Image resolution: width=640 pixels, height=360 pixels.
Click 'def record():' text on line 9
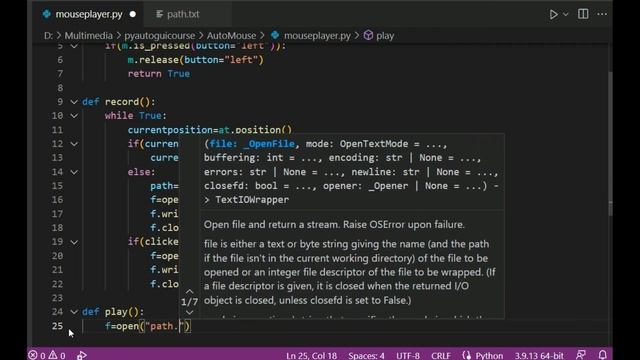tap(118, 102)
